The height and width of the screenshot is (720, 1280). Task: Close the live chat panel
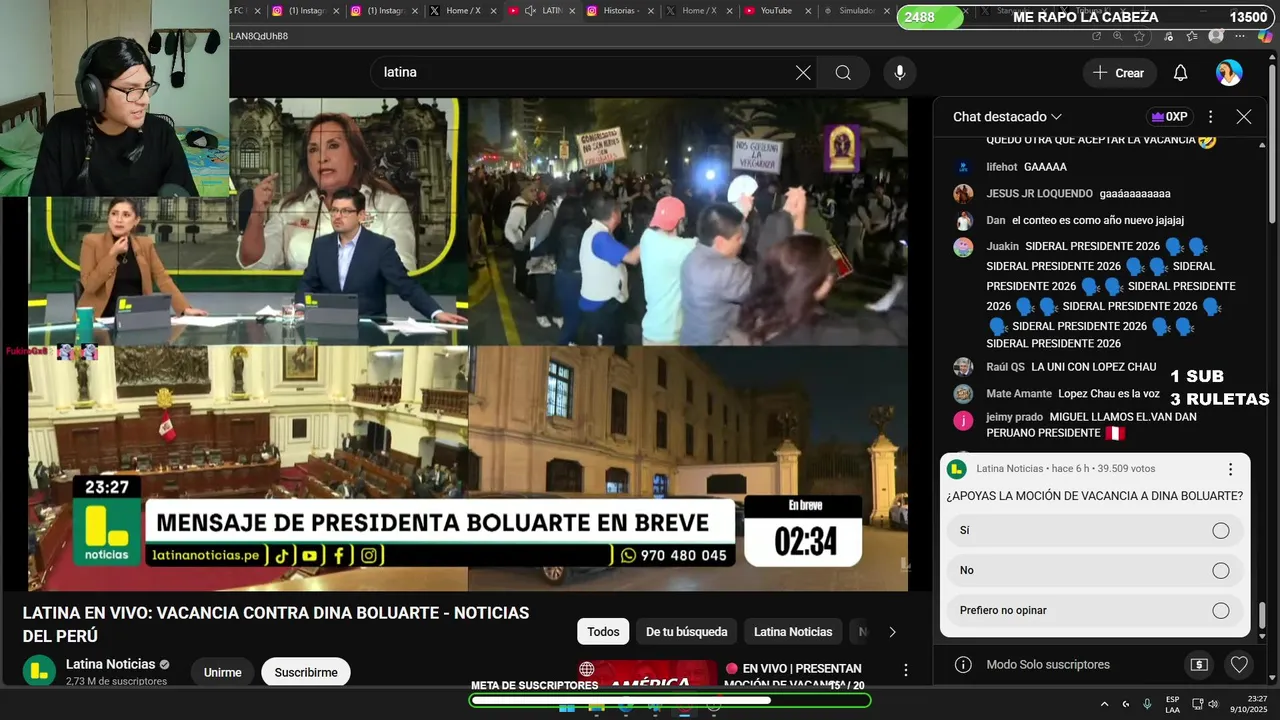click(1244, 117)
